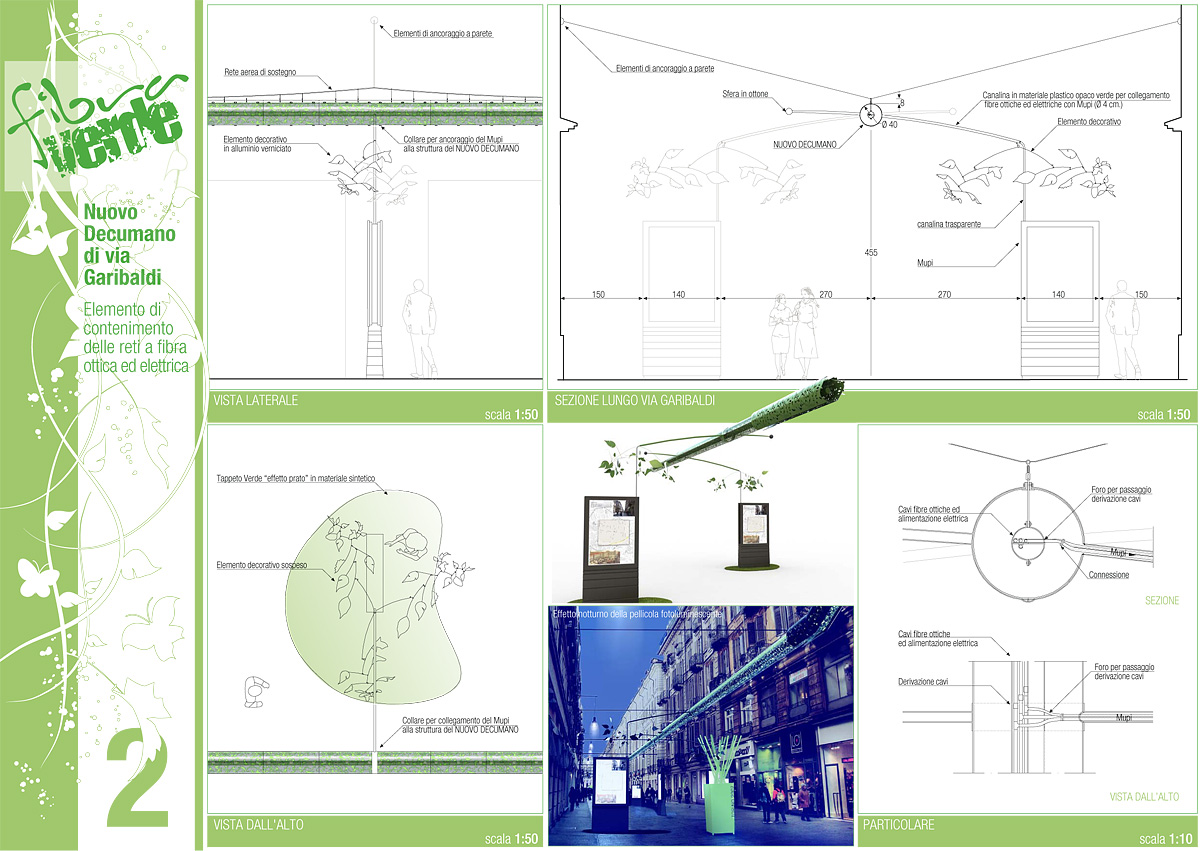Select the "Connessione" annotation in the detail

pyautogui.click(x=1109, y=575)
